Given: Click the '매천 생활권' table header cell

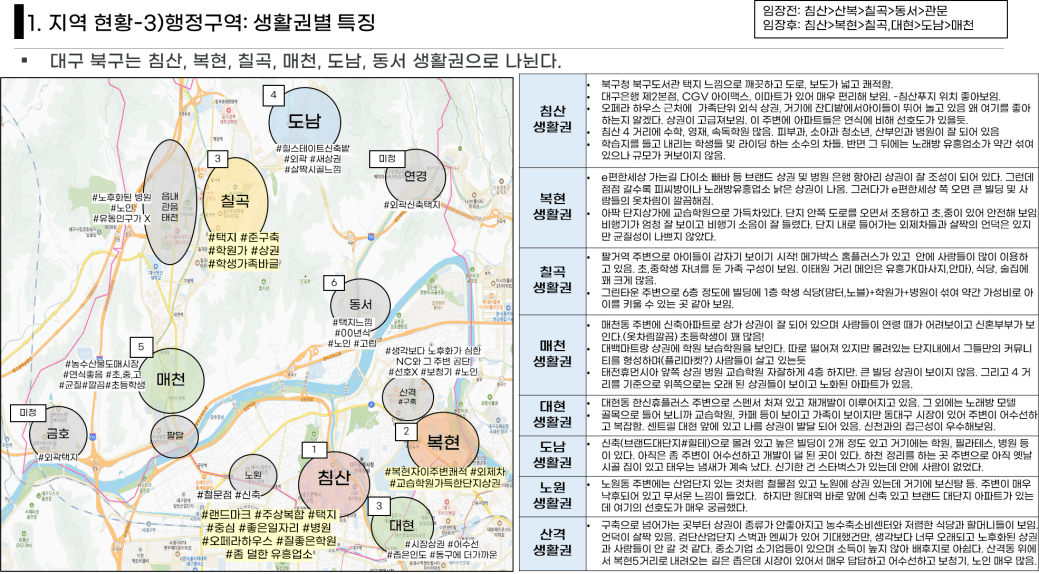Looking at the screenshot, I should pos(553,353).
